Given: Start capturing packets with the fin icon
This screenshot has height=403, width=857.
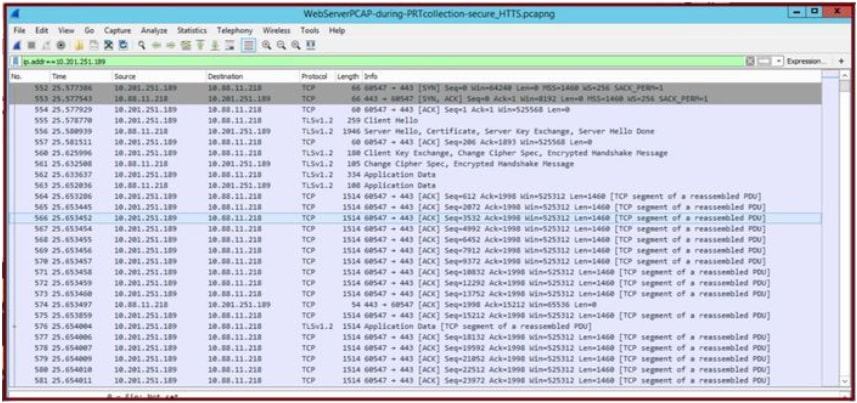Looking at the screenshot, I should point(16,45).
